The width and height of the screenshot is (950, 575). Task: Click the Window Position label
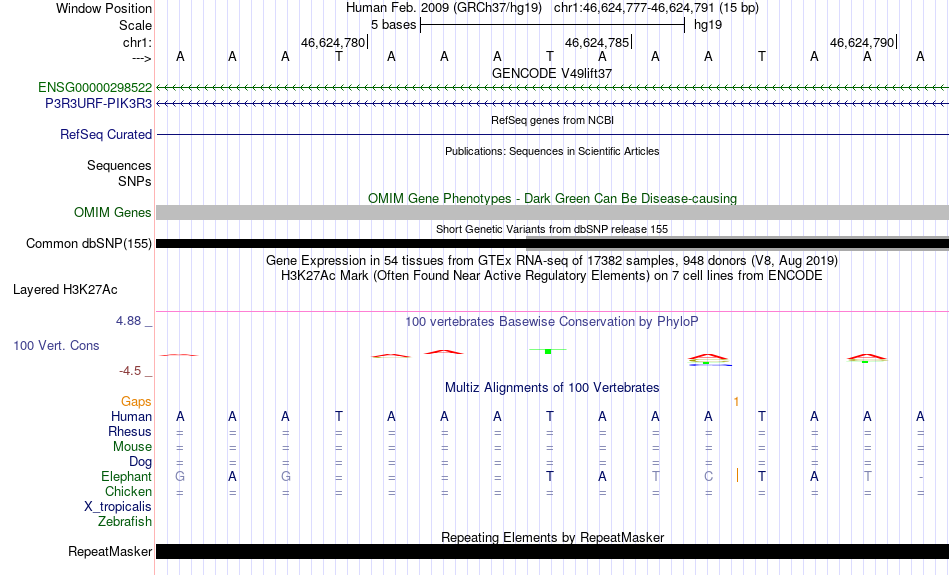104,8
